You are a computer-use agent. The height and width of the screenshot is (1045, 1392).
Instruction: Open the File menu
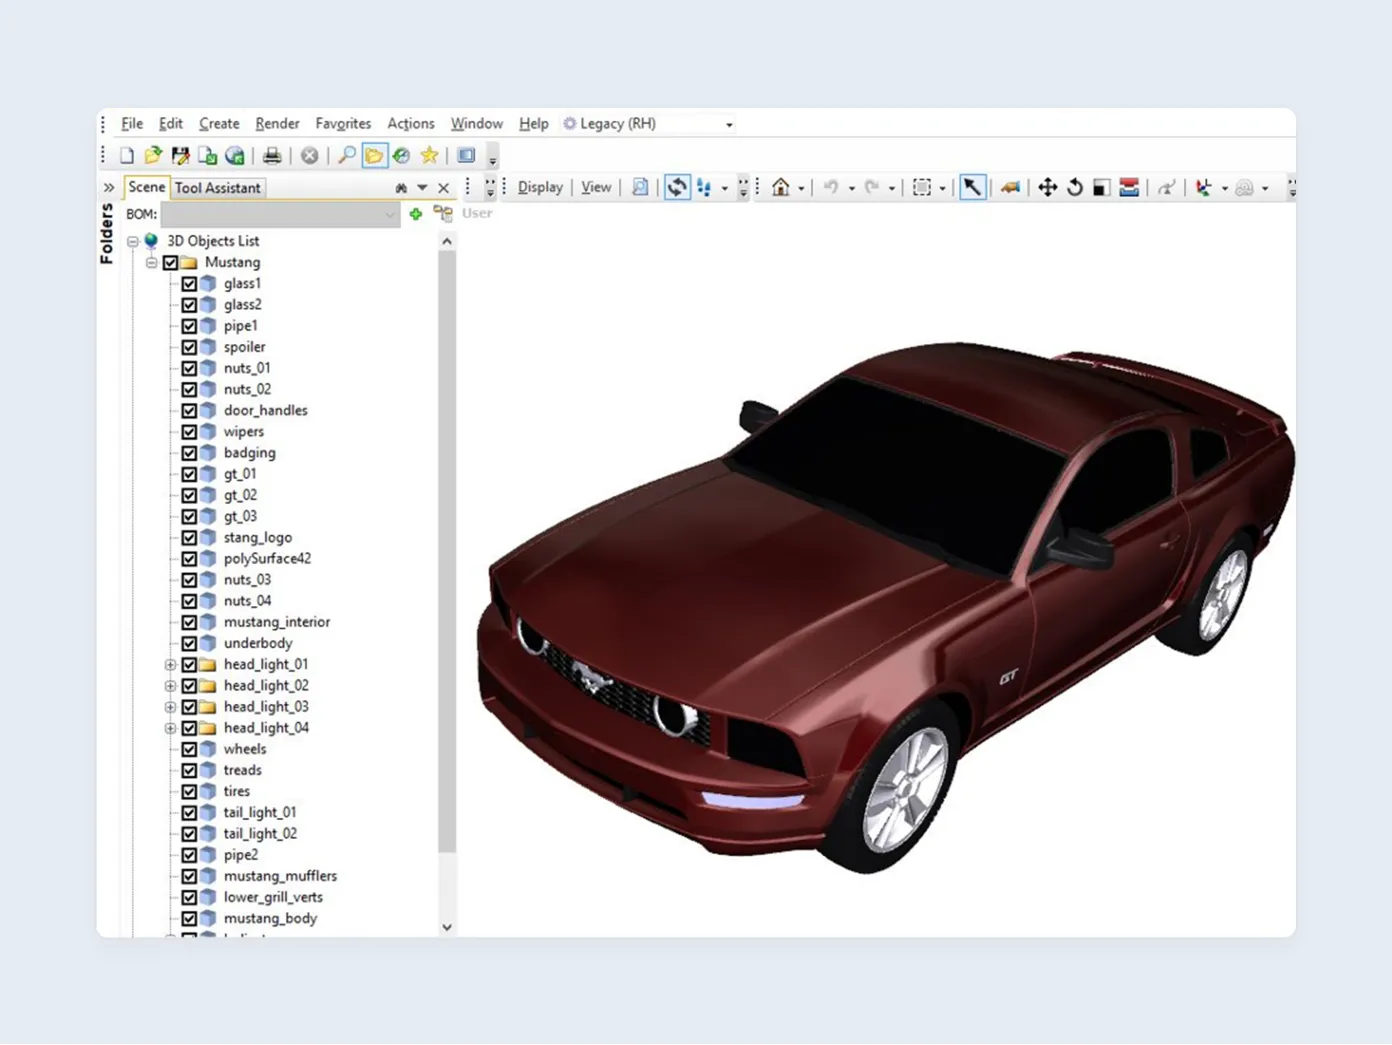click(x=132, y=124)
